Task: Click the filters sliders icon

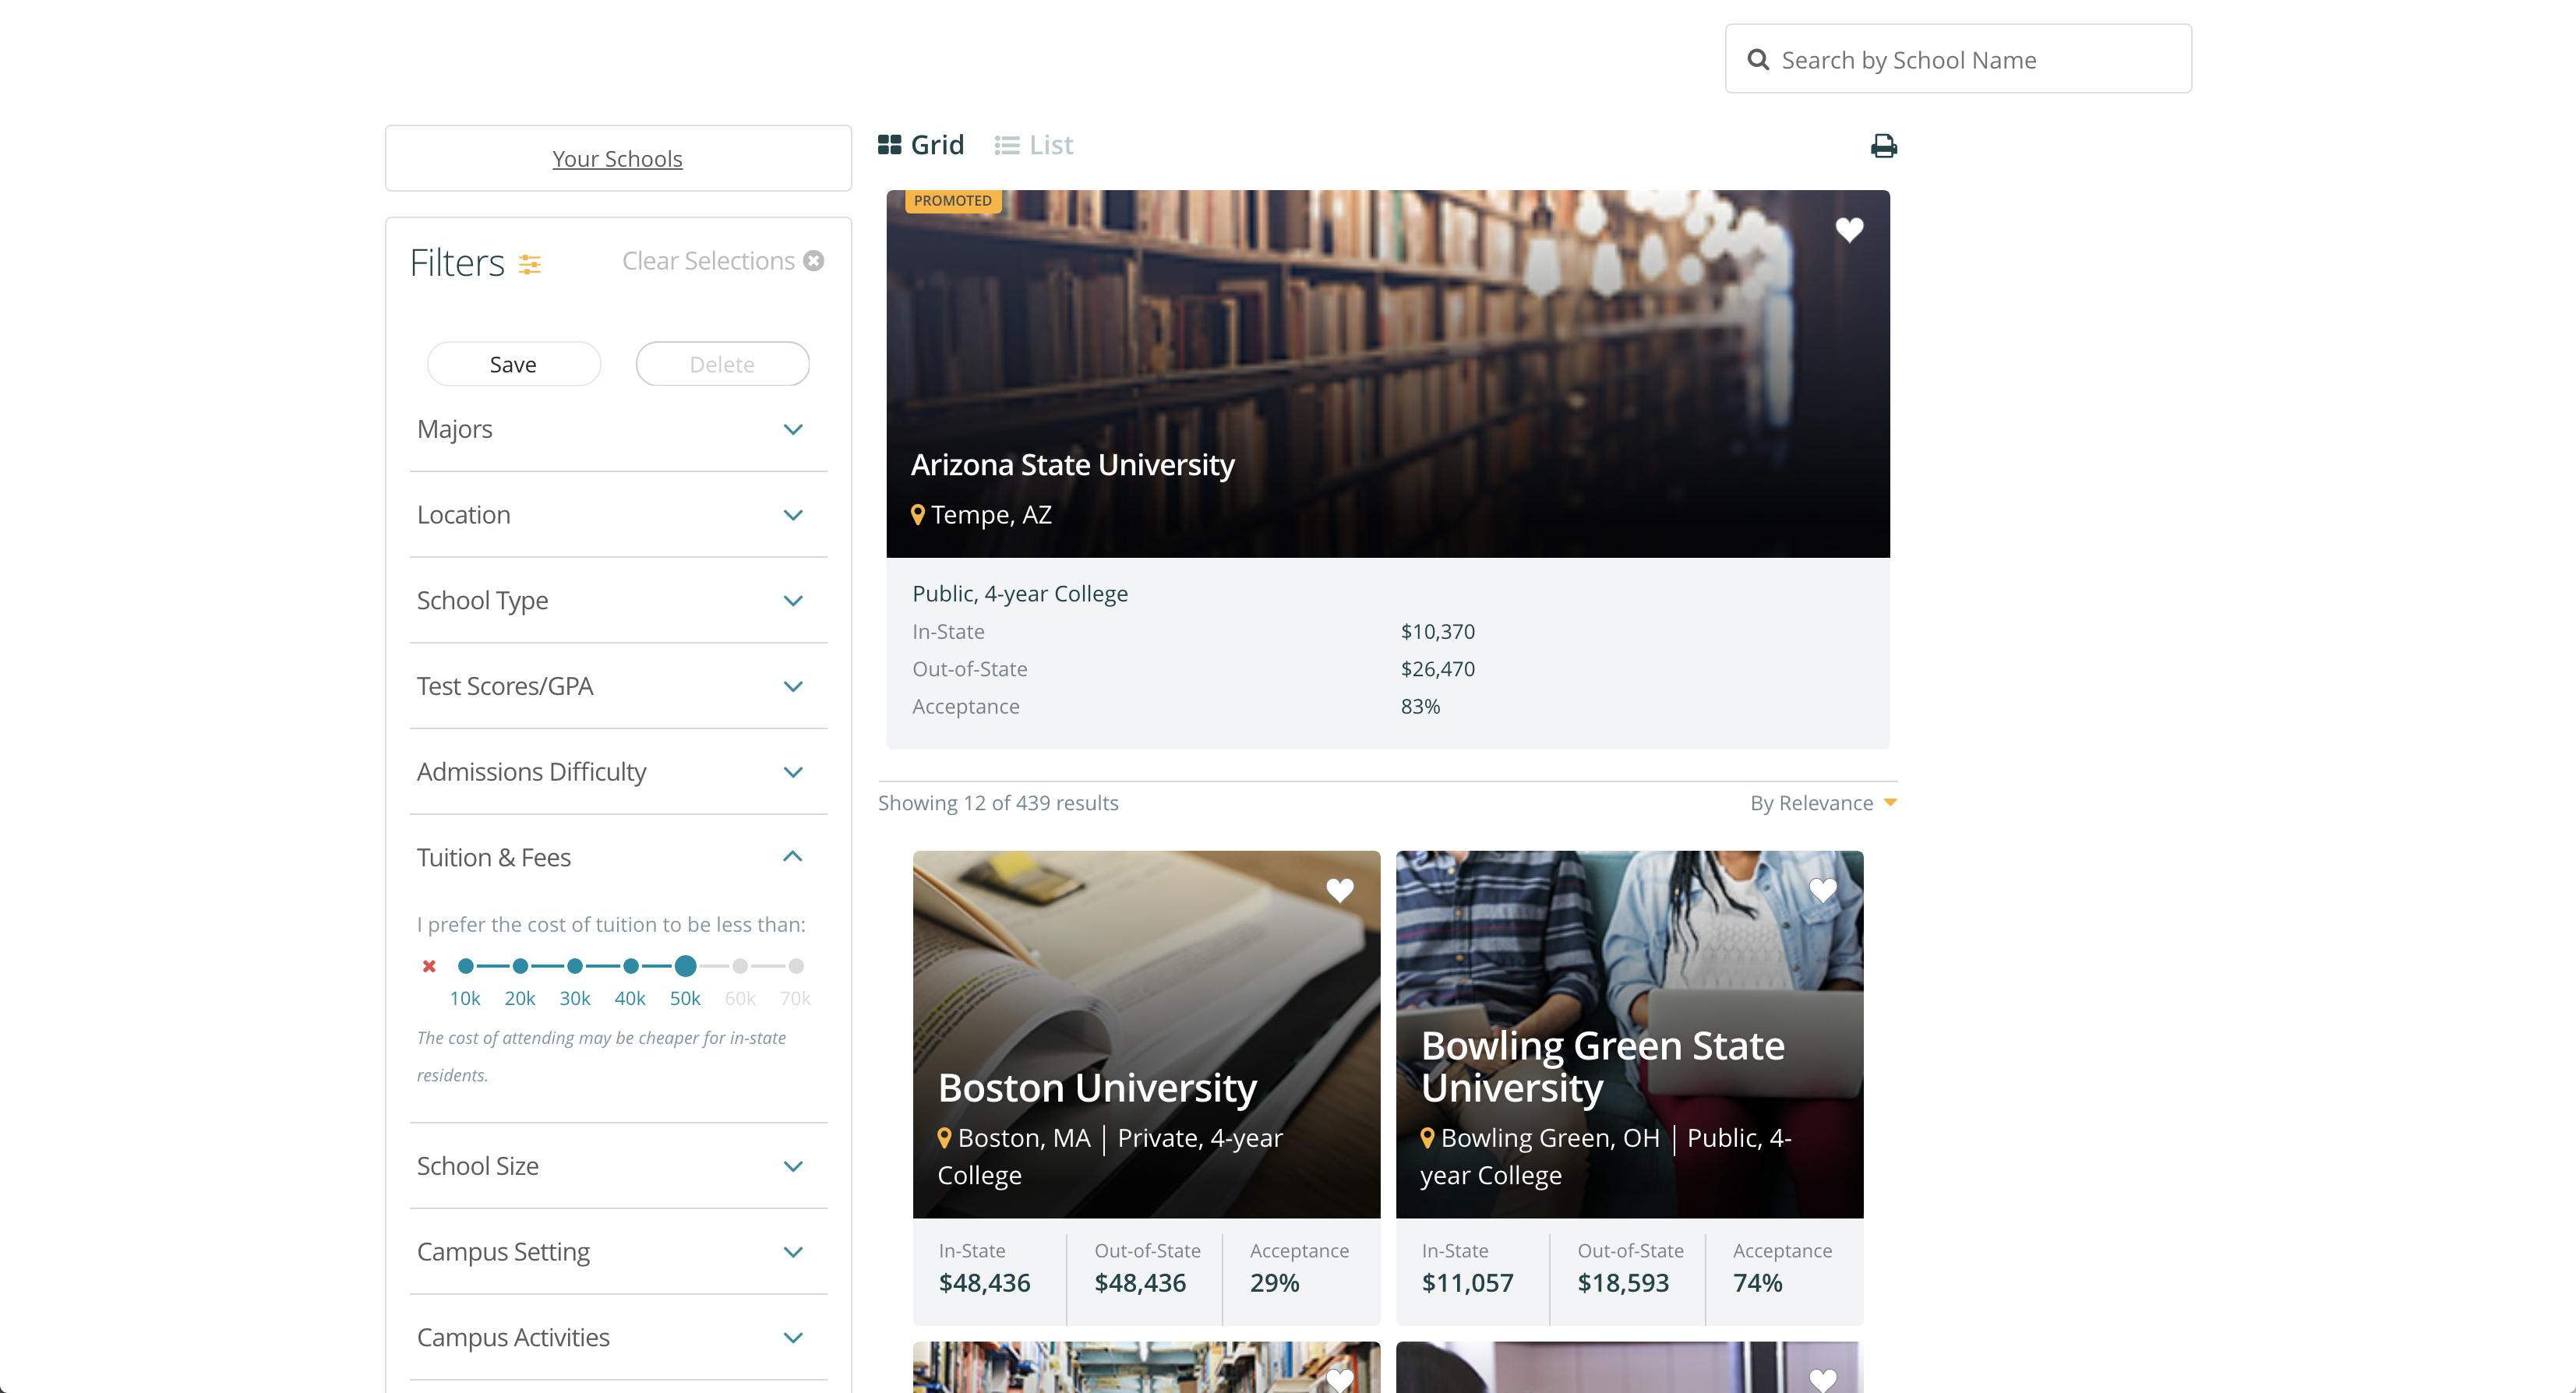Action: [529, 264]
